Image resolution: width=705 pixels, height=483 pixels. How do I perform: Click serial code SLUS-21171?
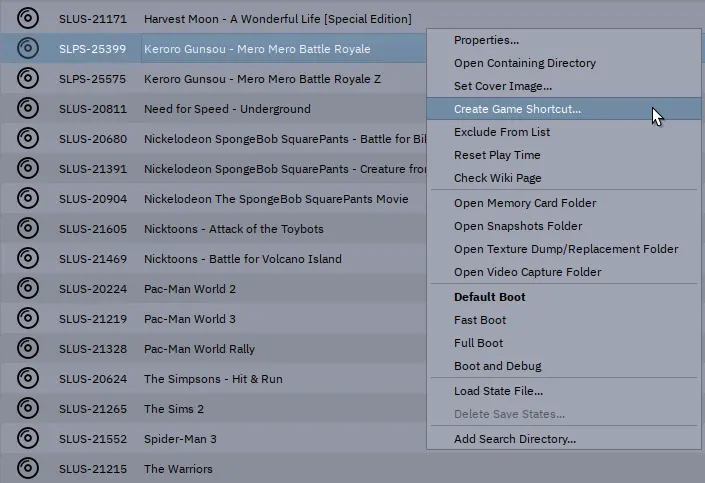(x=93, y=19)
